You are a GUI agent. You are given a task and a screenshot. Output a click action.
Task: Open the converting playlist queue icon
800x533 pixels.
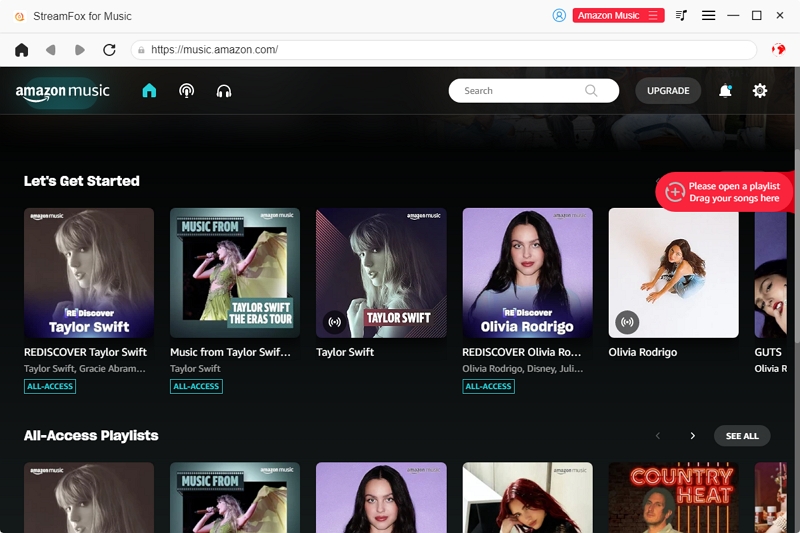pyautogui.click(x=681, y=15)
